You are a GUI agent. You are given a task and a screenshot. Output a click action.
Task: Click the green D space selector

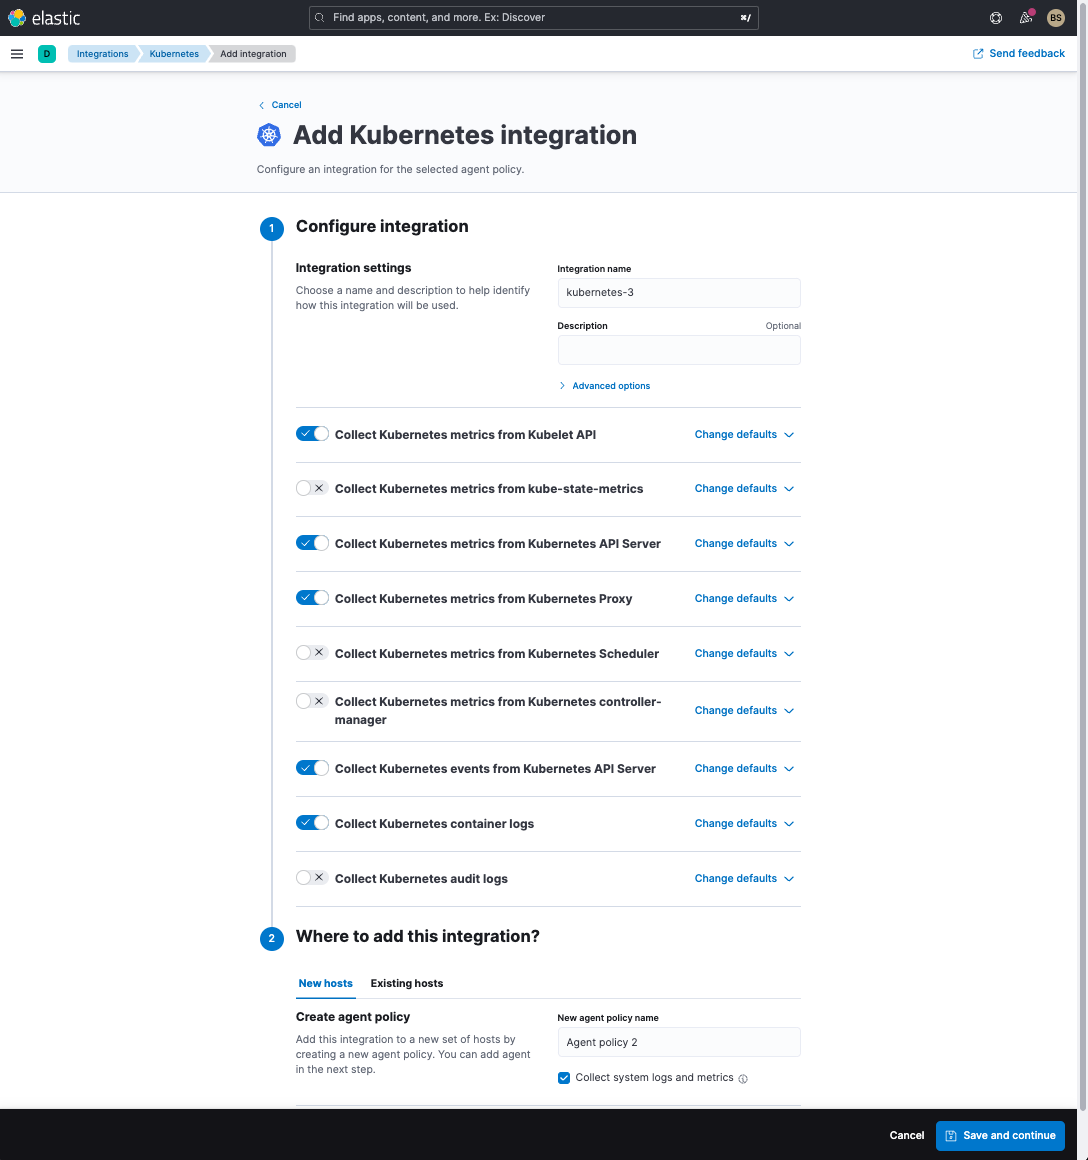(46, 54)
